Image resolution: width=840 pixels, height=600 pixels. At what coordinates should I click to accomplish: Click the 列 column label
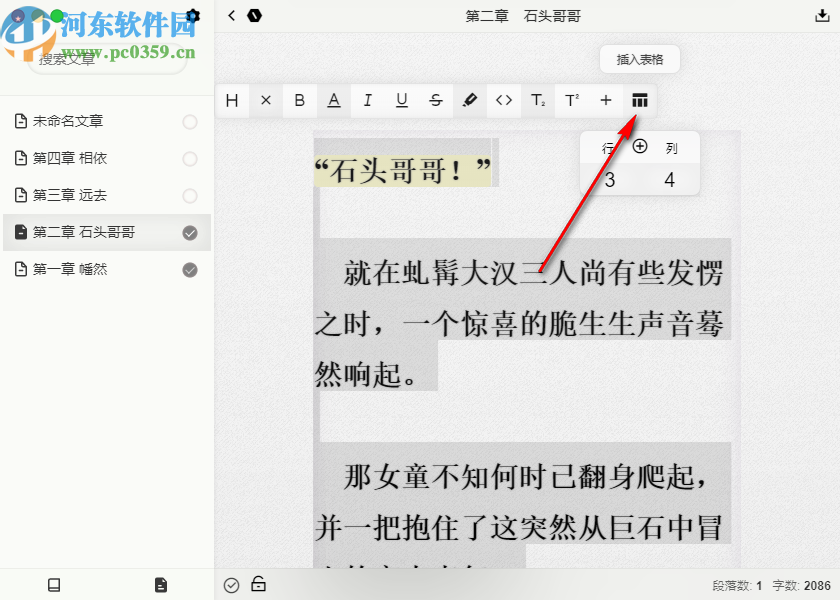672,148
